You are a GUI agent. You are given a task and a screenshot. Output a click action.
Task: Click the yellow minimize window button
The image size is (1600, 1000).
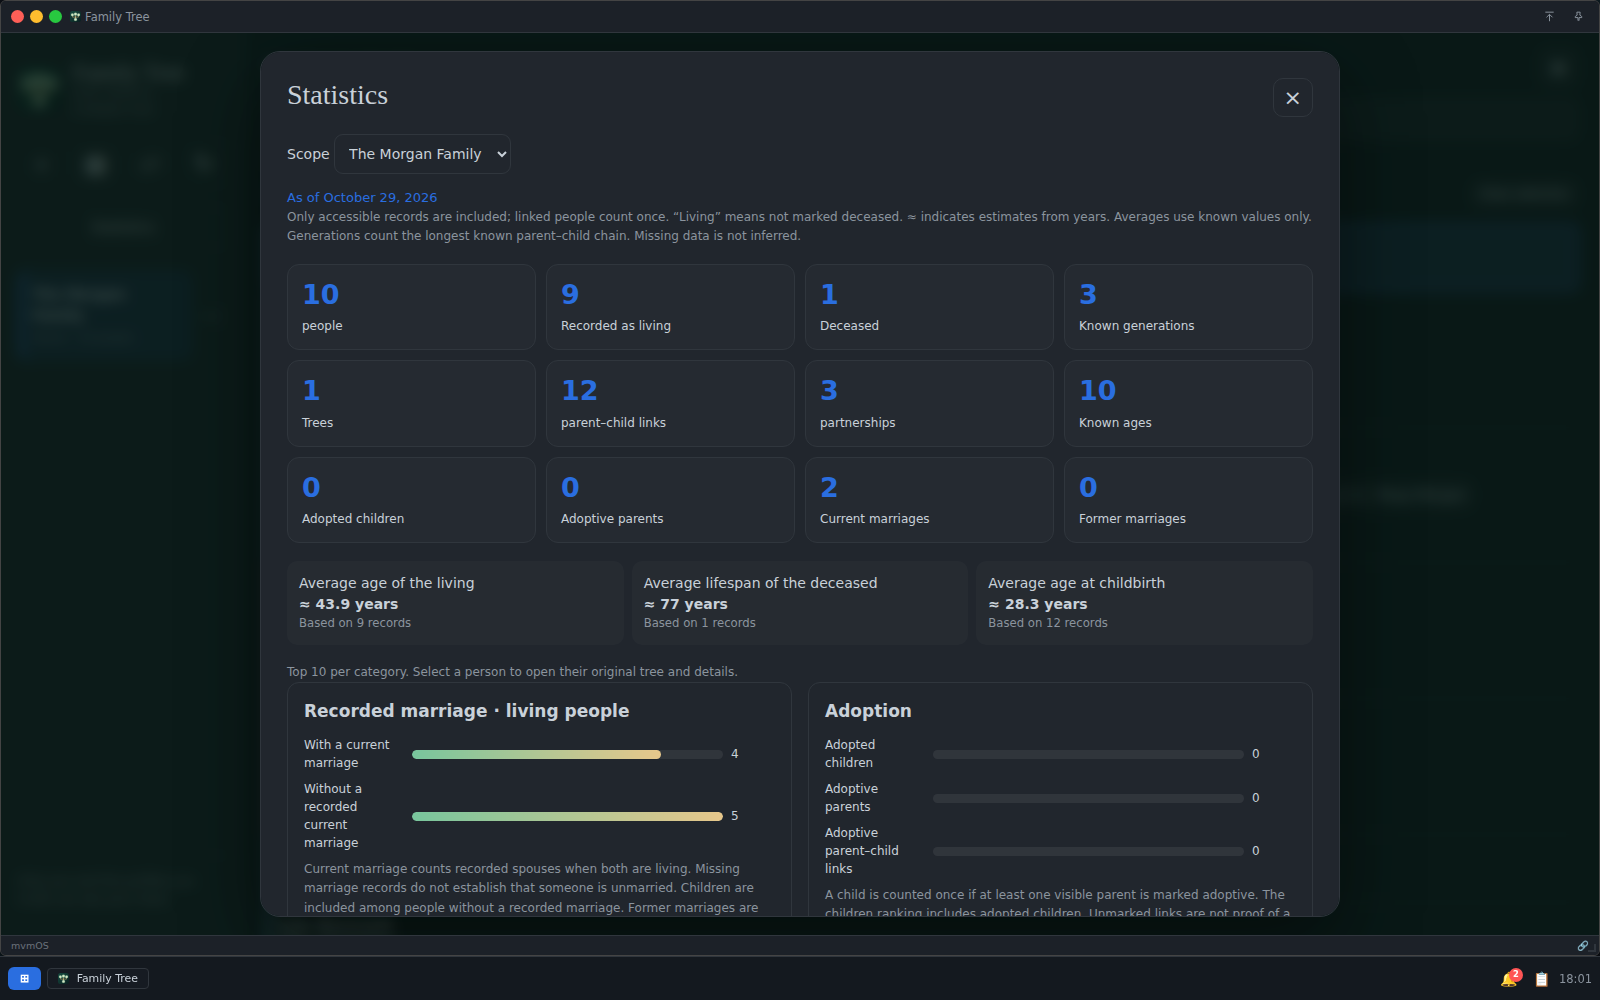[x=36, y=17]
